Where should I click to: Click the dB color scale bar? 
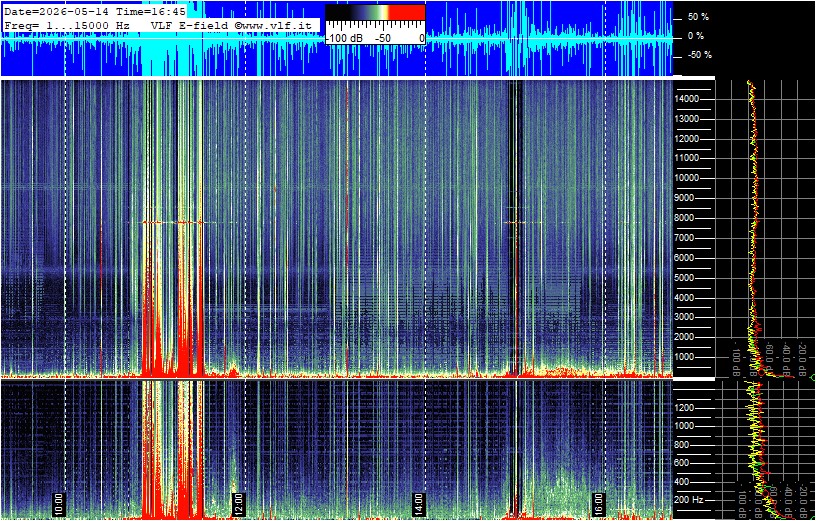coord(375,12)
